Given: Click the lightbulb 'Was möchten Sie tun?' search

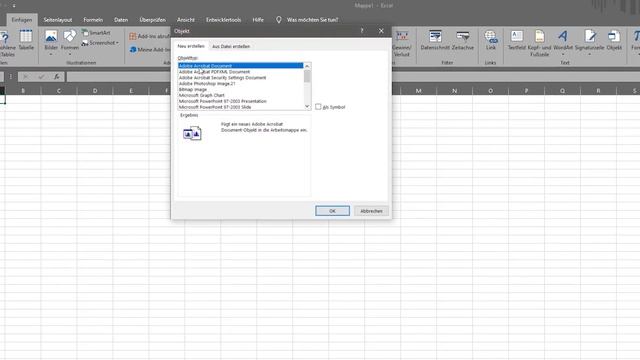Looking at the screenshot, I should 307,20.
